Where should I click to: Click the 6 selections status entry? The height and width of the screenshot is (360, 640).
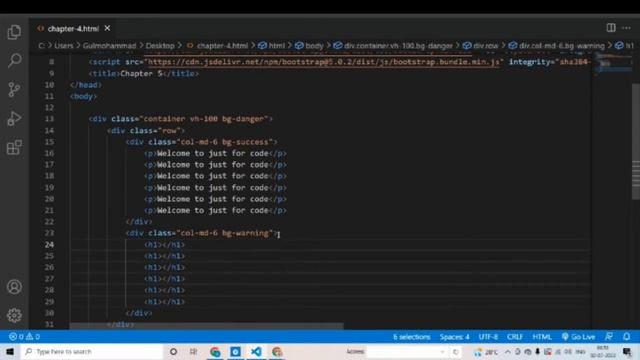coord(411,337)
